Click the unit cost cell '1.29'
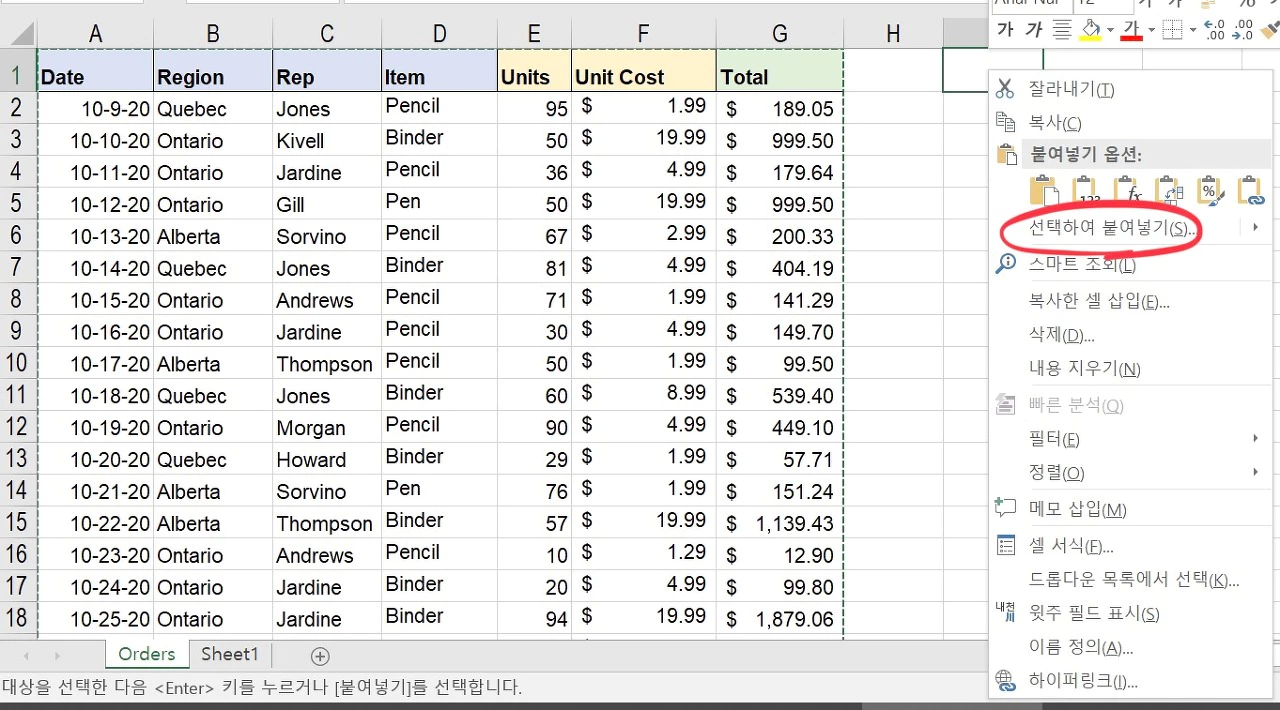The image size is (1280, 710). click(x=644, y=555)
